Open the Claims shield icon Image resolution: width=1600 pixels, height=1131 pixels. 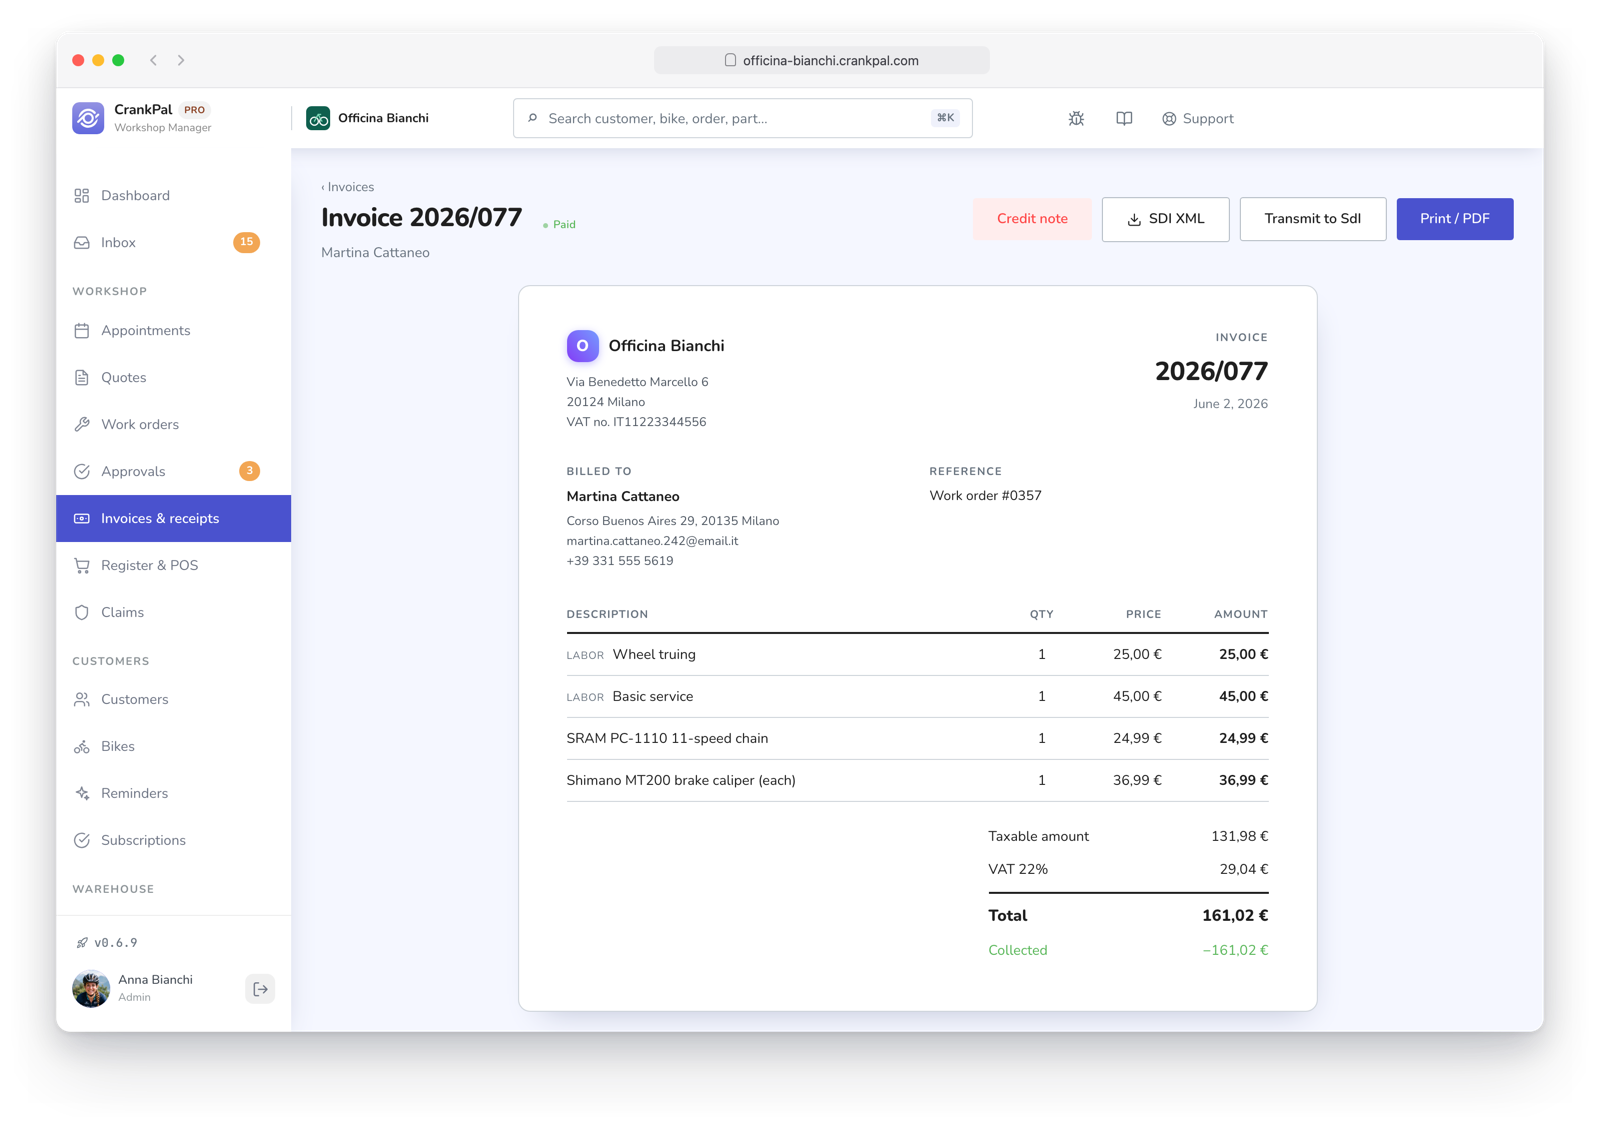click(82, 613)
